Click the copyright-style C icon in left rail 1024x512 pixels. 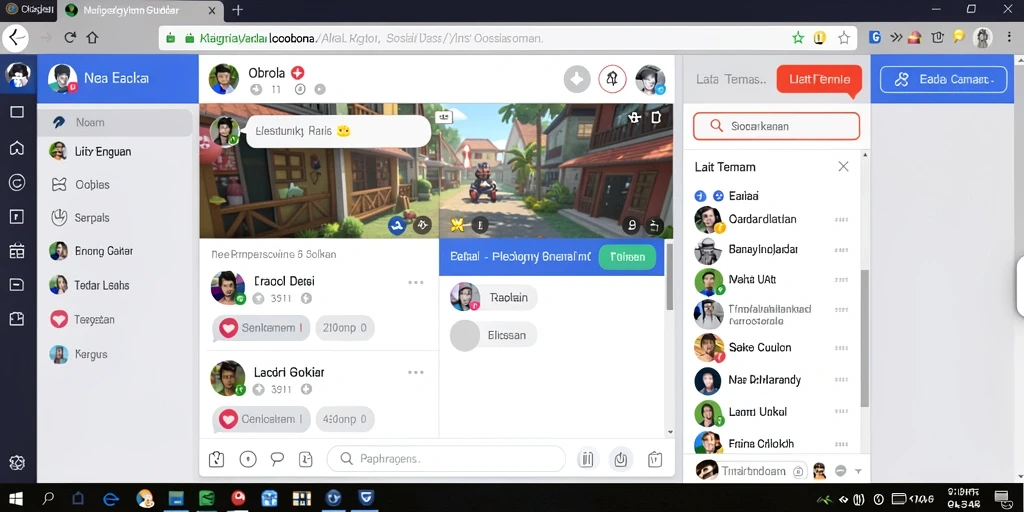17,183
